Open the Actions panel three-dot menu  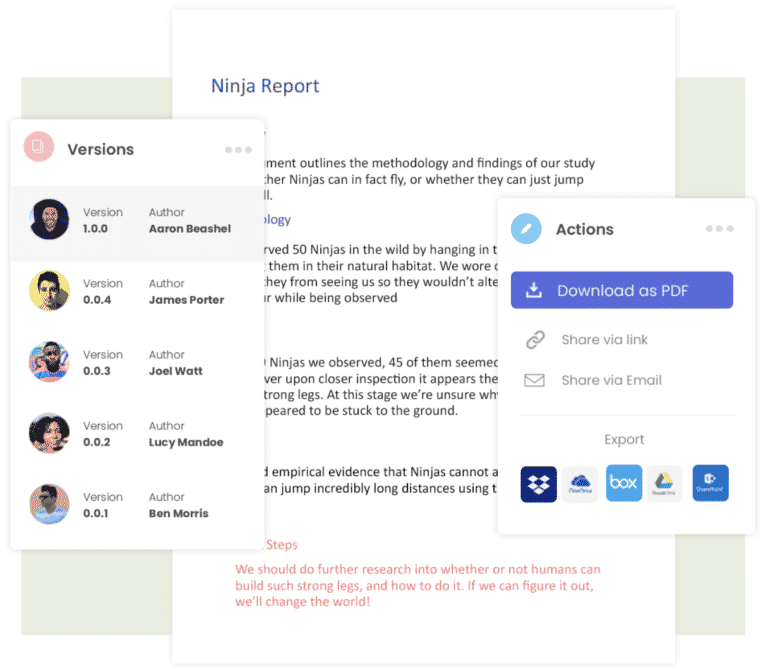point(719,229)
